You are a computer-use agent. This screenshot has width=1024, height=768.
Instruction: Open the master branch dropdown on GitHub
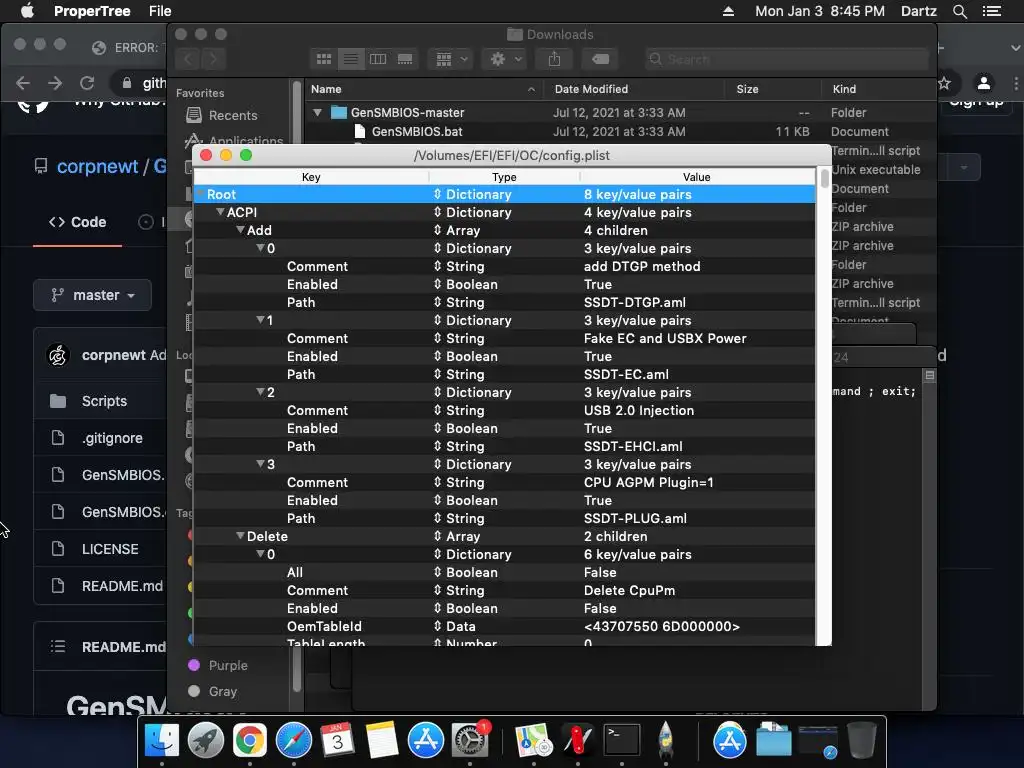pos(93,295)
